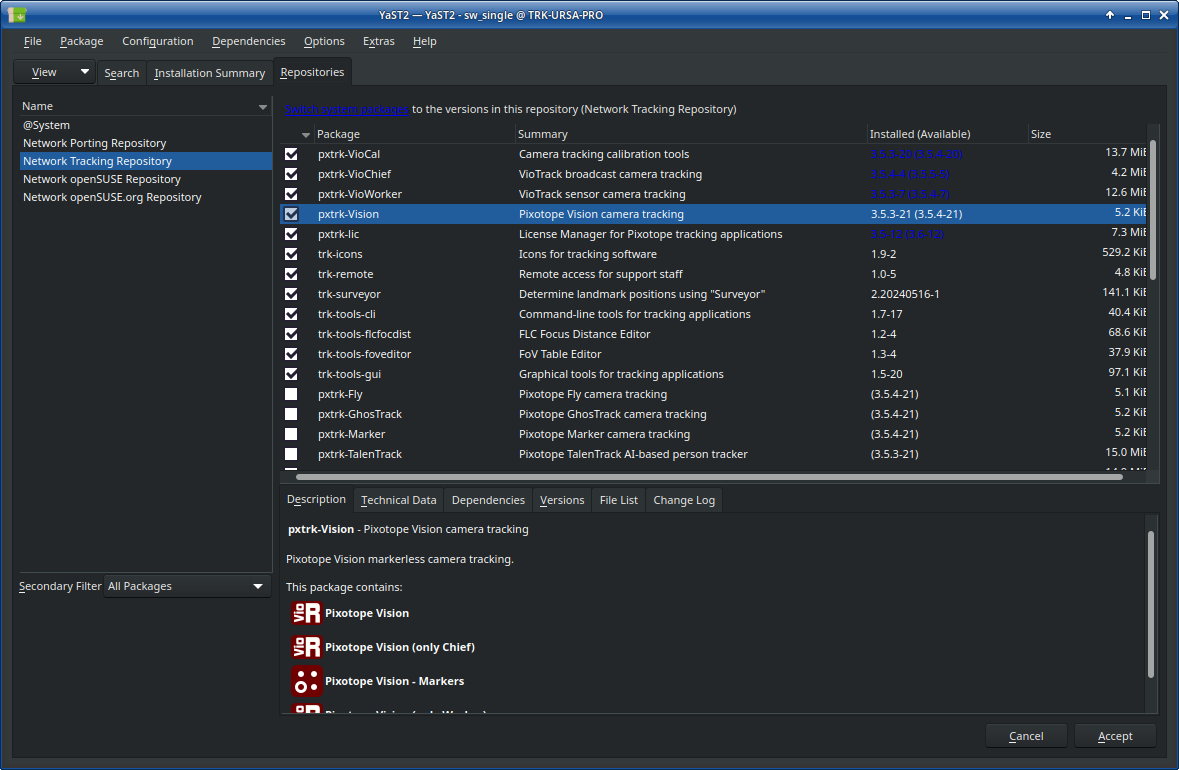Enable the pxtrk-Fly package checkbox
Image resolution: width=1179 pixels, height=770 pixels.
[x=291, y=394]
